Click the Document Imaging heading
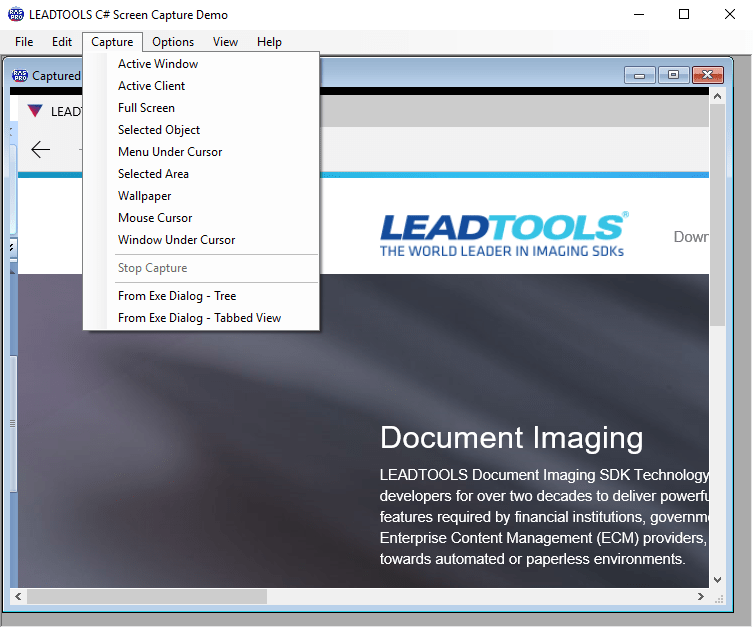This screenshot has width=753, height=628. click(x=511, y=438)
